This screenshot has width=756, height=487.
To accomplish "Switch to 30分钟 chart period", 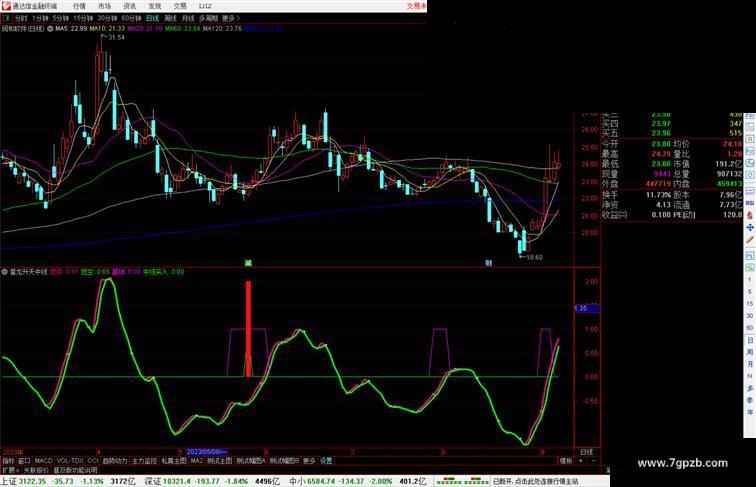I will (107, 18).
